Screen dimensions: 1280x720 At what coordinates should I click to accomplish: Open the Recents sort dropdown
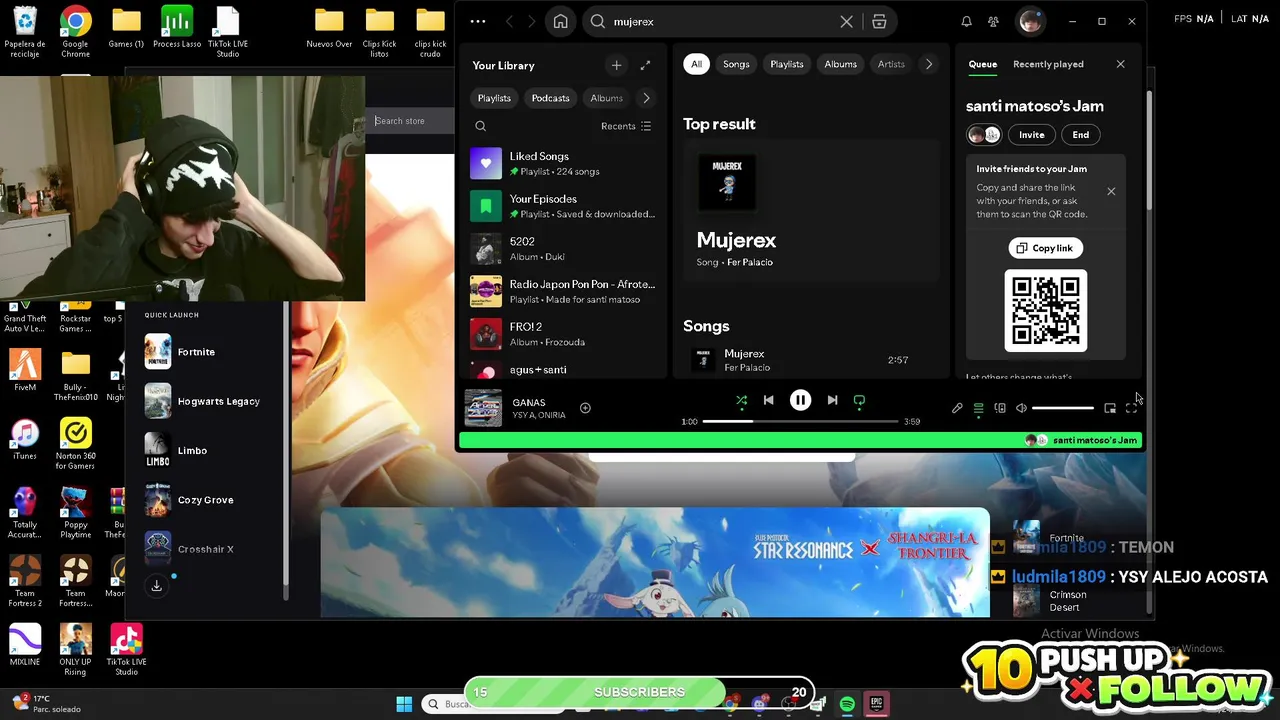tap(626, 126)
